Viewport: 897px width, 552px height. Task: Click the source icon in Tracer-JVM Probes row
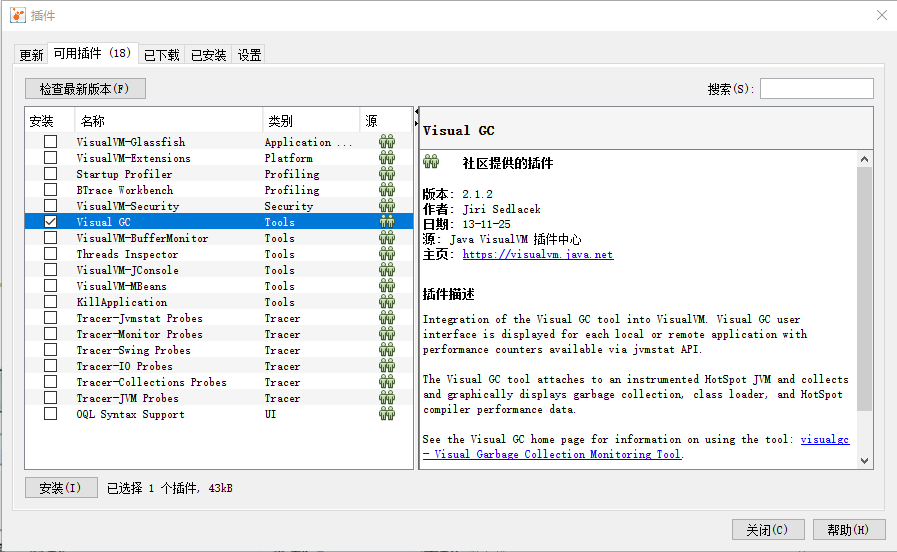(387, 398)
